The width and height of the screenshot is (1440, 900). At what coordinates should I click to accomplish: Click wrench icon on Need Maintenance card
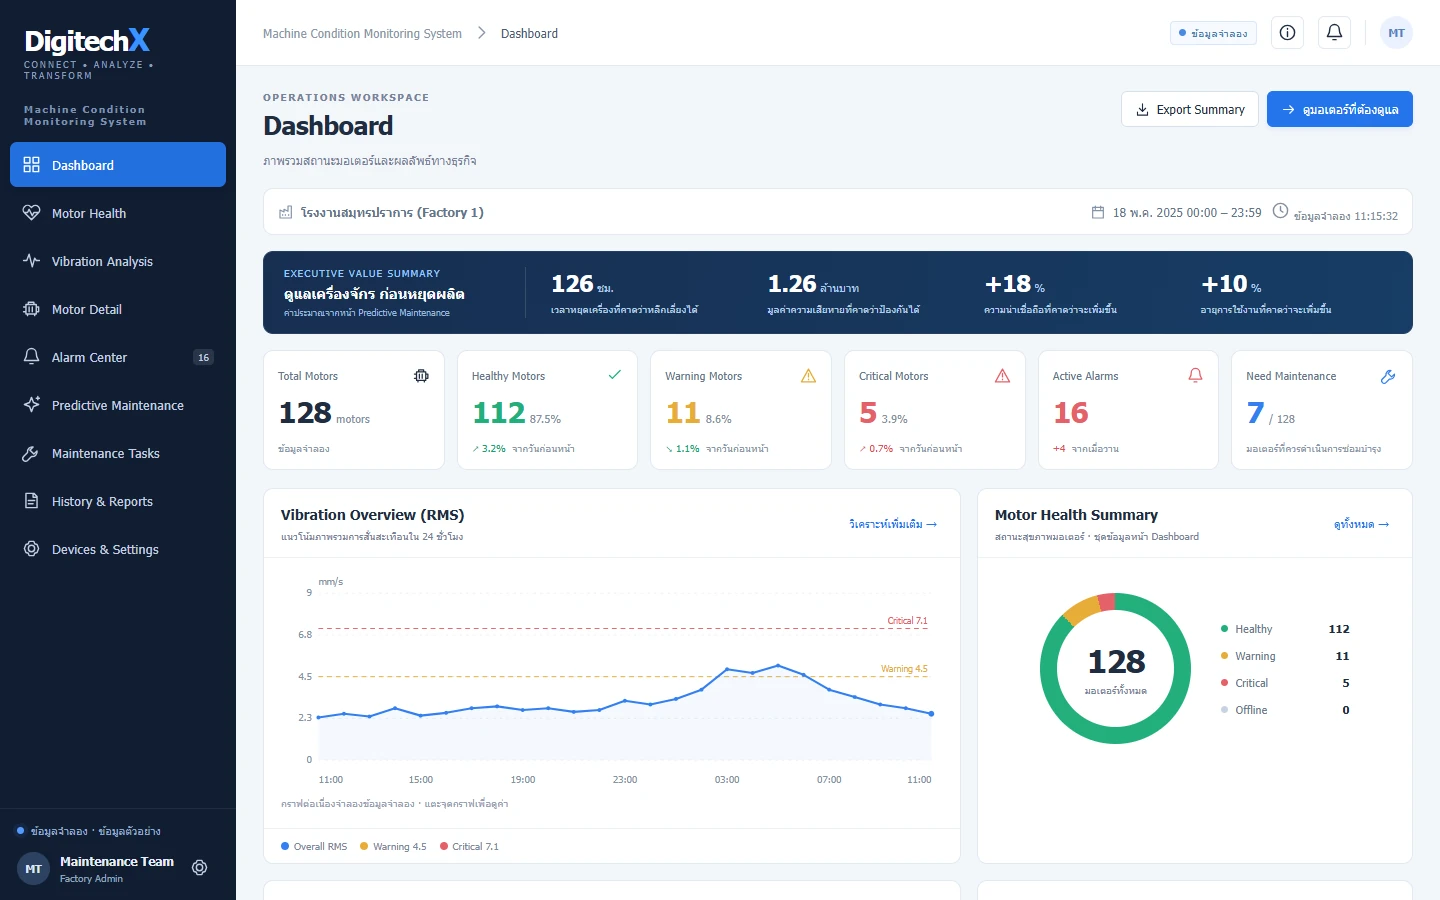[1388, 377]
